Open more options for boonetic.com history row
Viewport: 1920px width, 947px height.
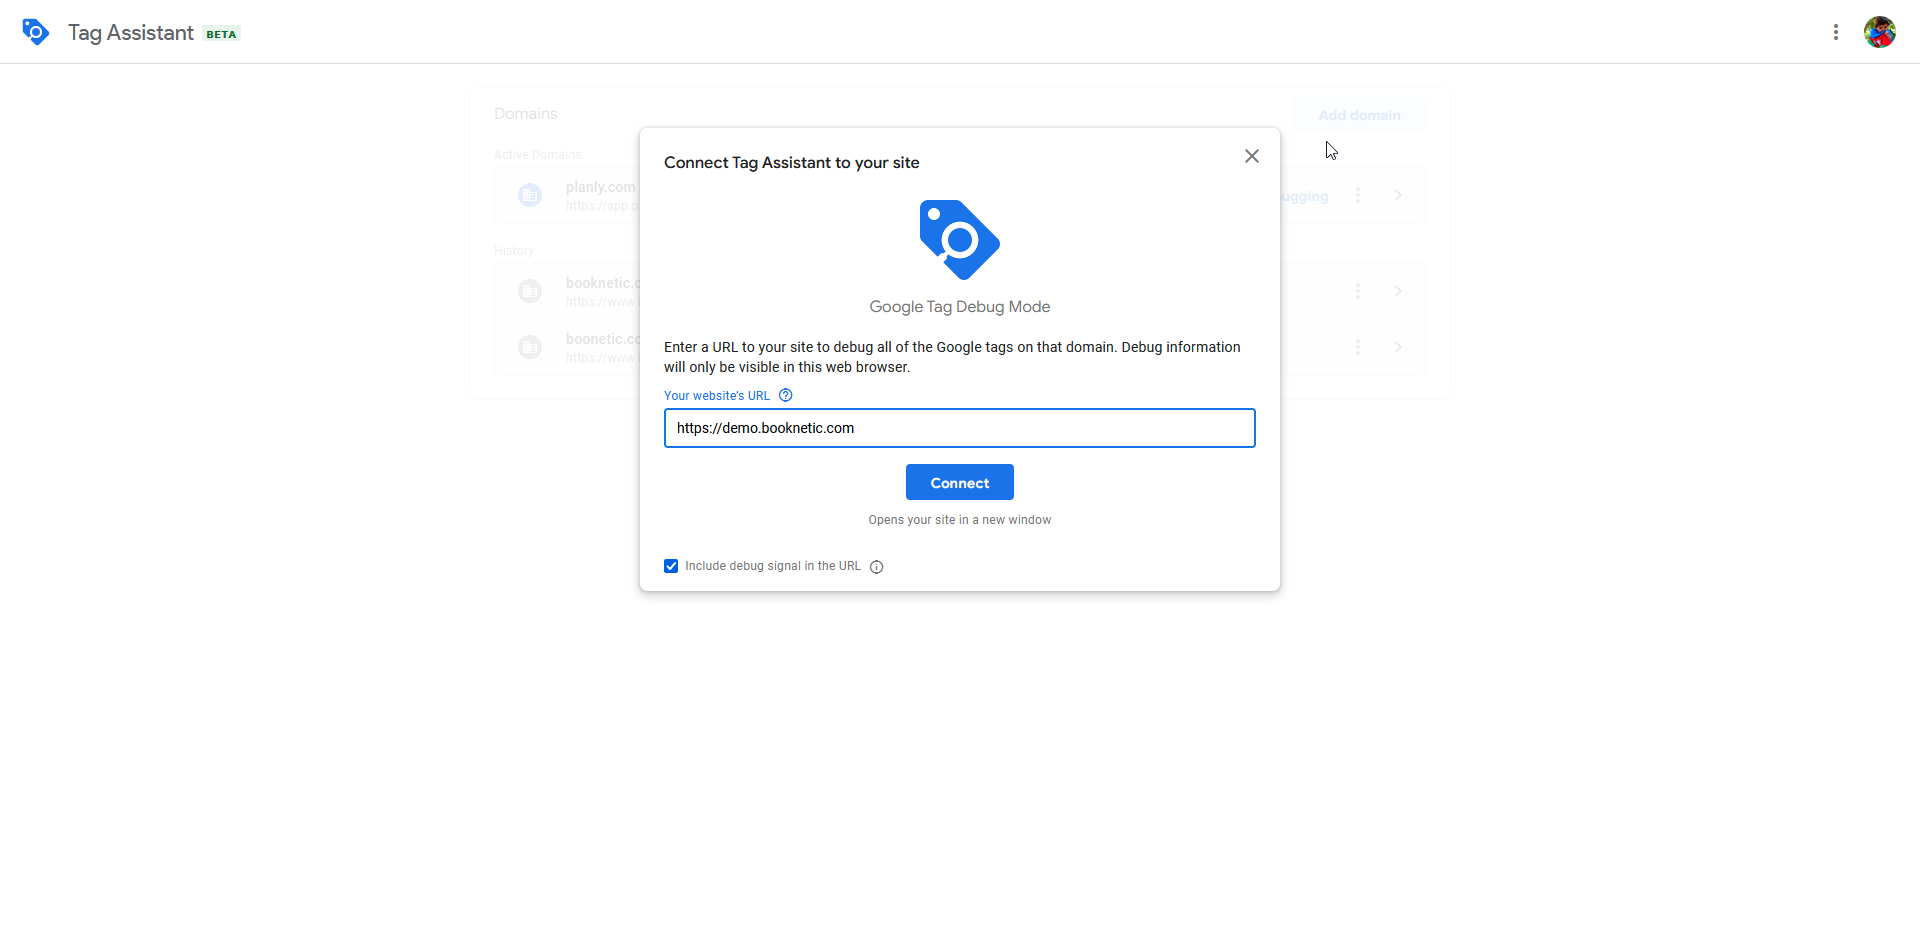(1358, 347)
